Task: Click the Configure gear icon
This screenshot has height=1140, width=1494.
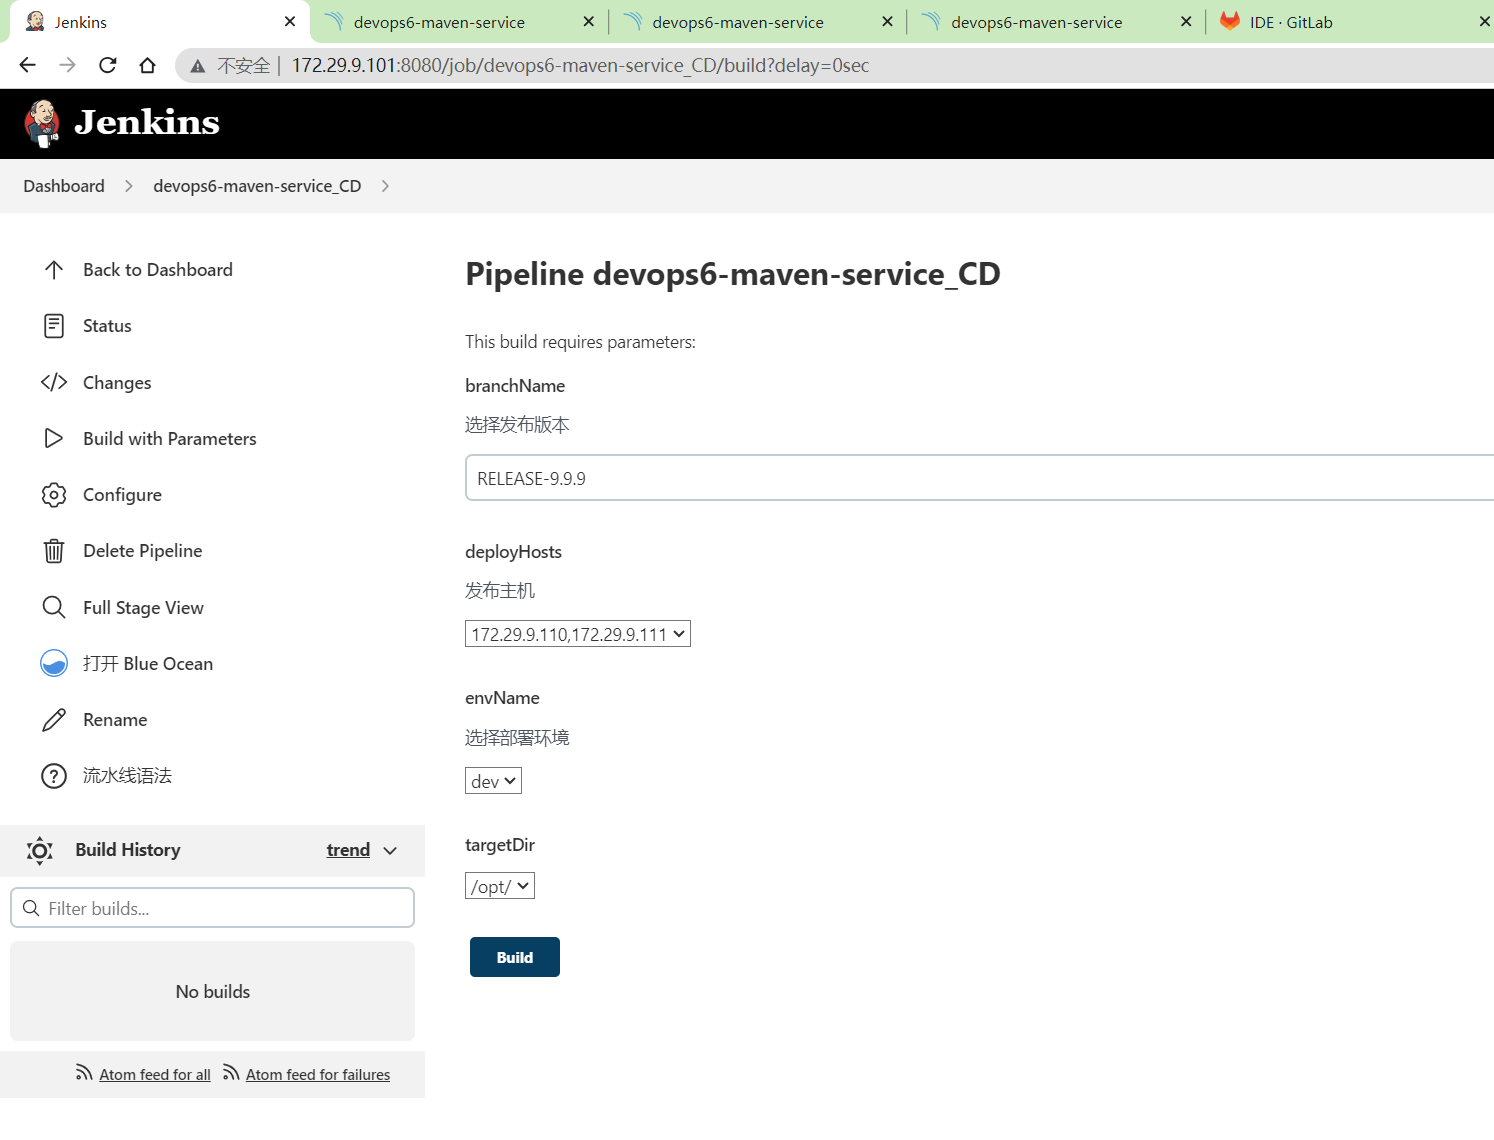Action: click(54, 495)
